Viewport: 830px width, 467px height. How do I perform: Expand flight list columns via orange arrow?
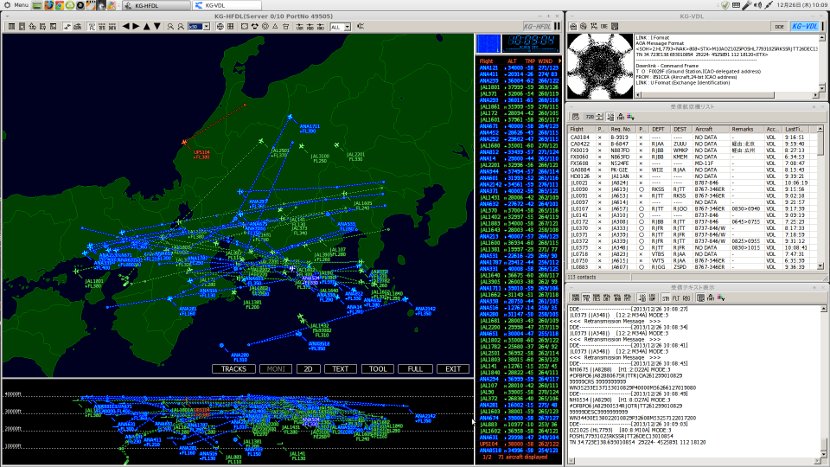pos(559,61)
